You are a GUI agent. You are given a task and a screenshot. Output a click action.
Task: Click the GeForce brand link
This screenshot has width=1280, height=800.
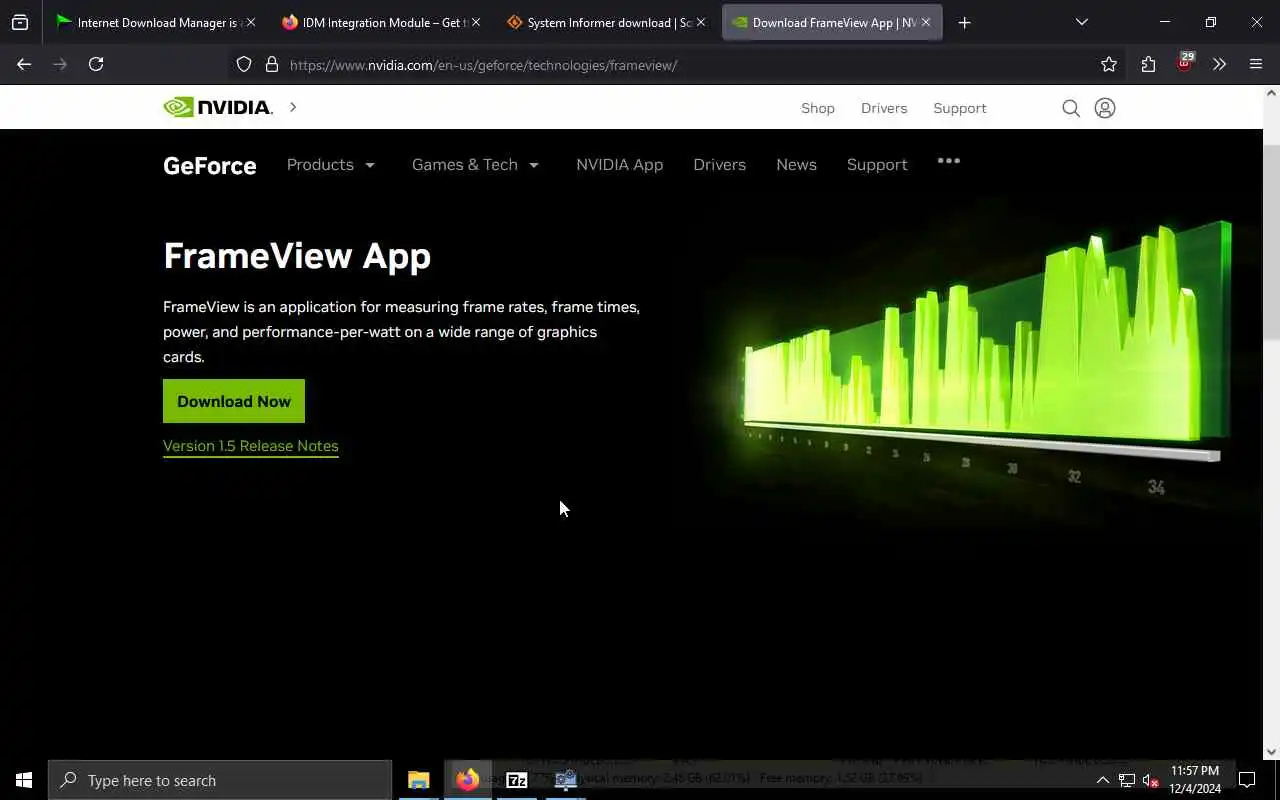209,165
